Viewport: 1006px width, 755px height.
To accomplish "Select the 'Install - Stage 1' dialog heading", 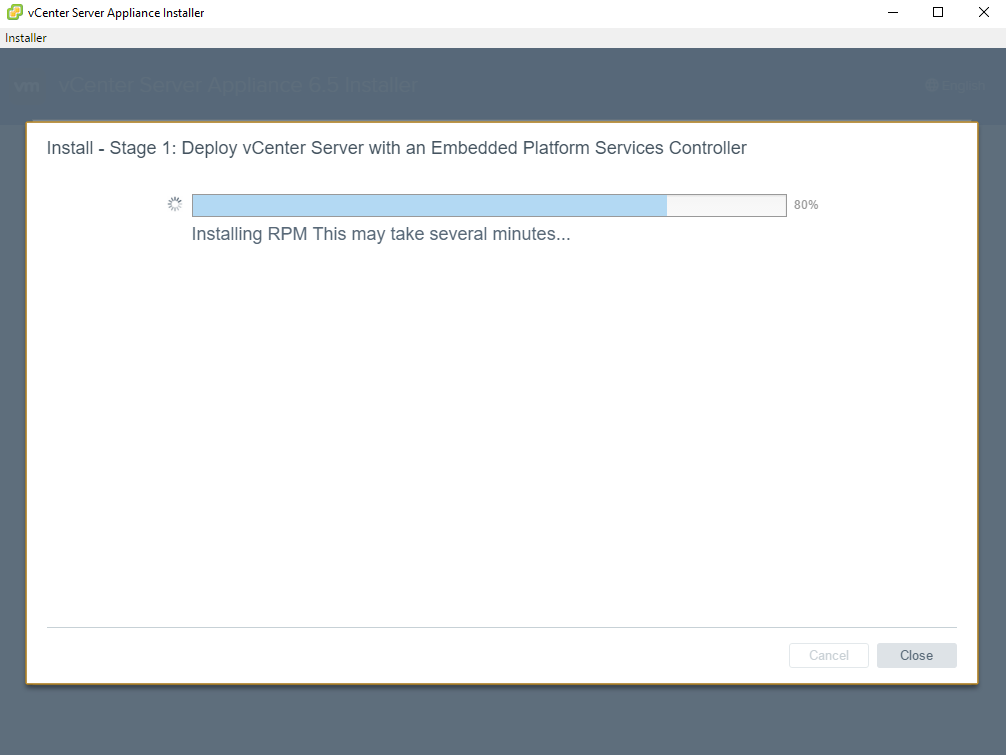I will coord(396,148).
